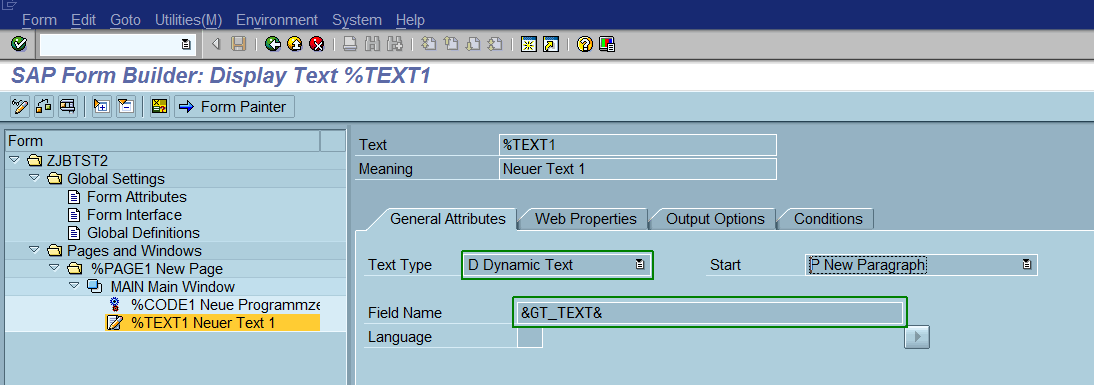Open the Utilities(M) menu
Viewport: 1094px width, 385px height.
(x=188, y=20)
